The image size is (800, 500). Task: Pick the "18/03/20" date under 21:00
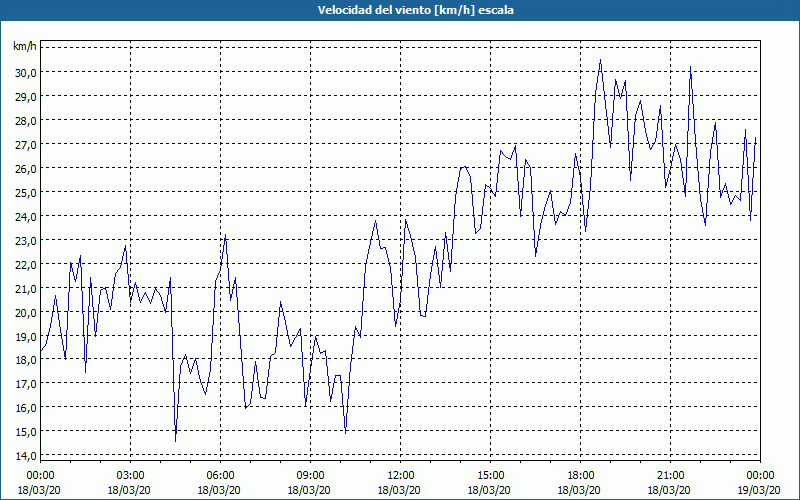[x=669, y=490]
